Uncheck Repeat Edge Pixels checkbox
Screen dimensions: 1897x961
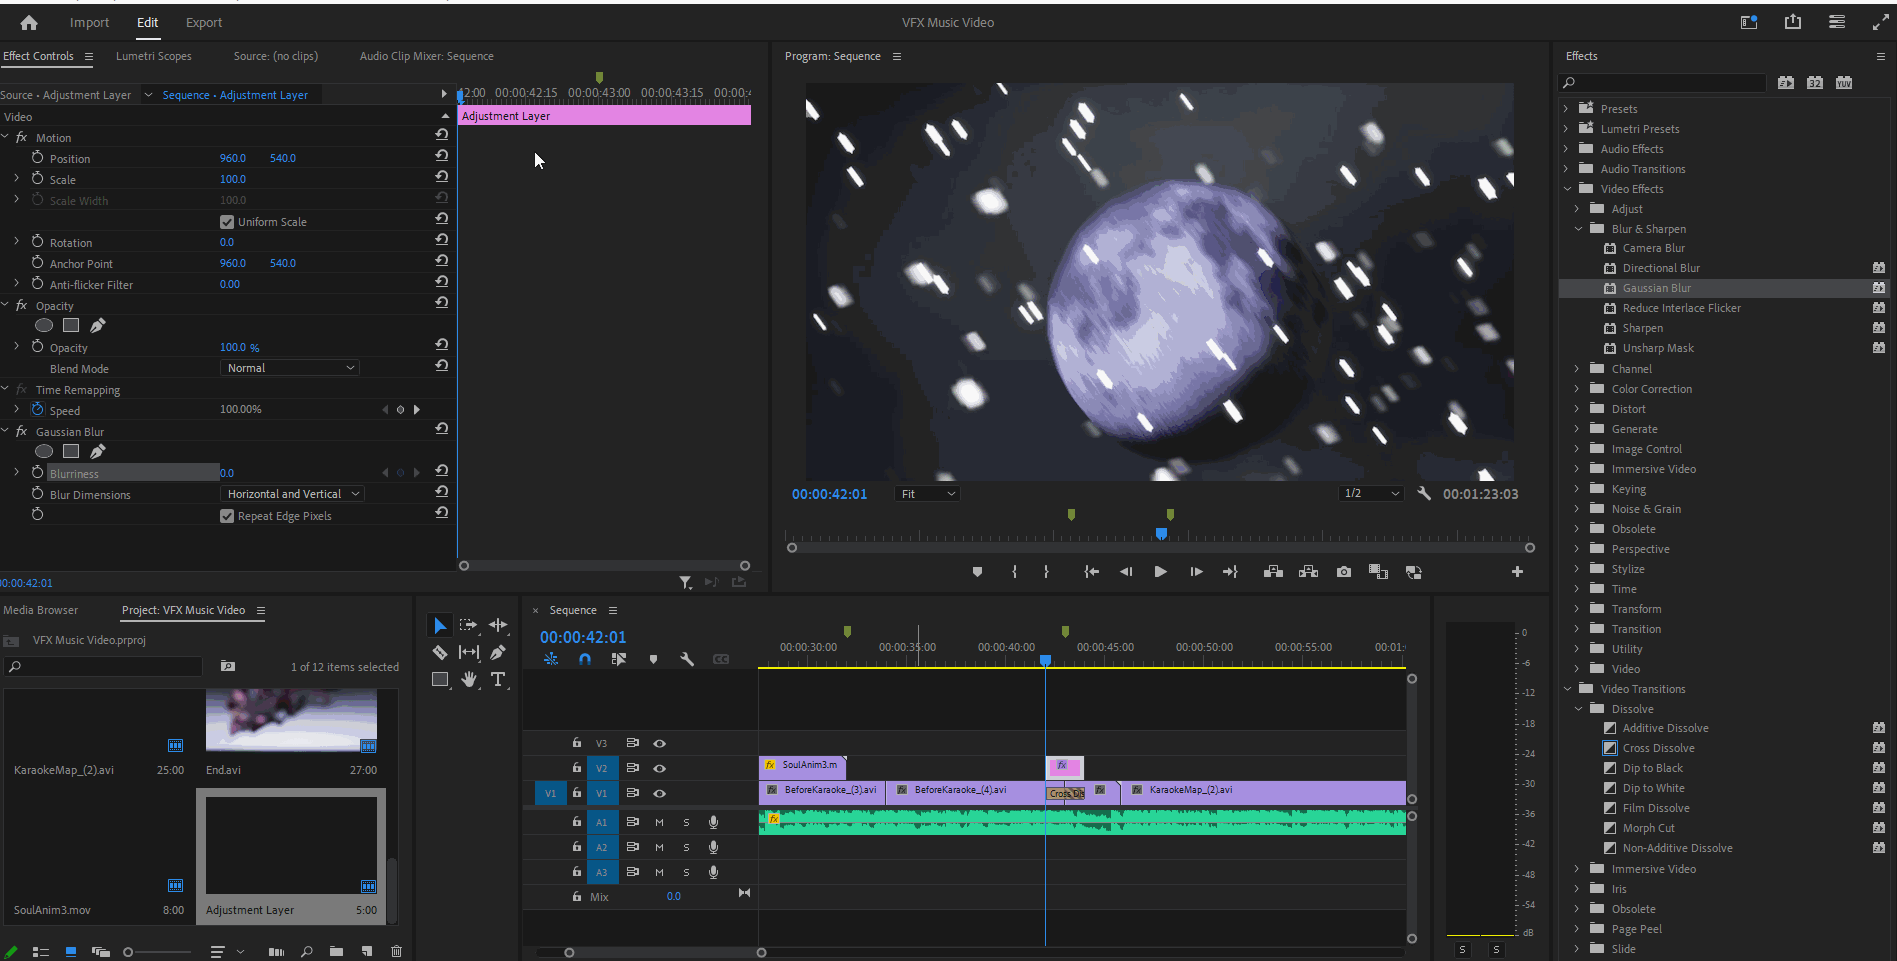coord(227,516)
